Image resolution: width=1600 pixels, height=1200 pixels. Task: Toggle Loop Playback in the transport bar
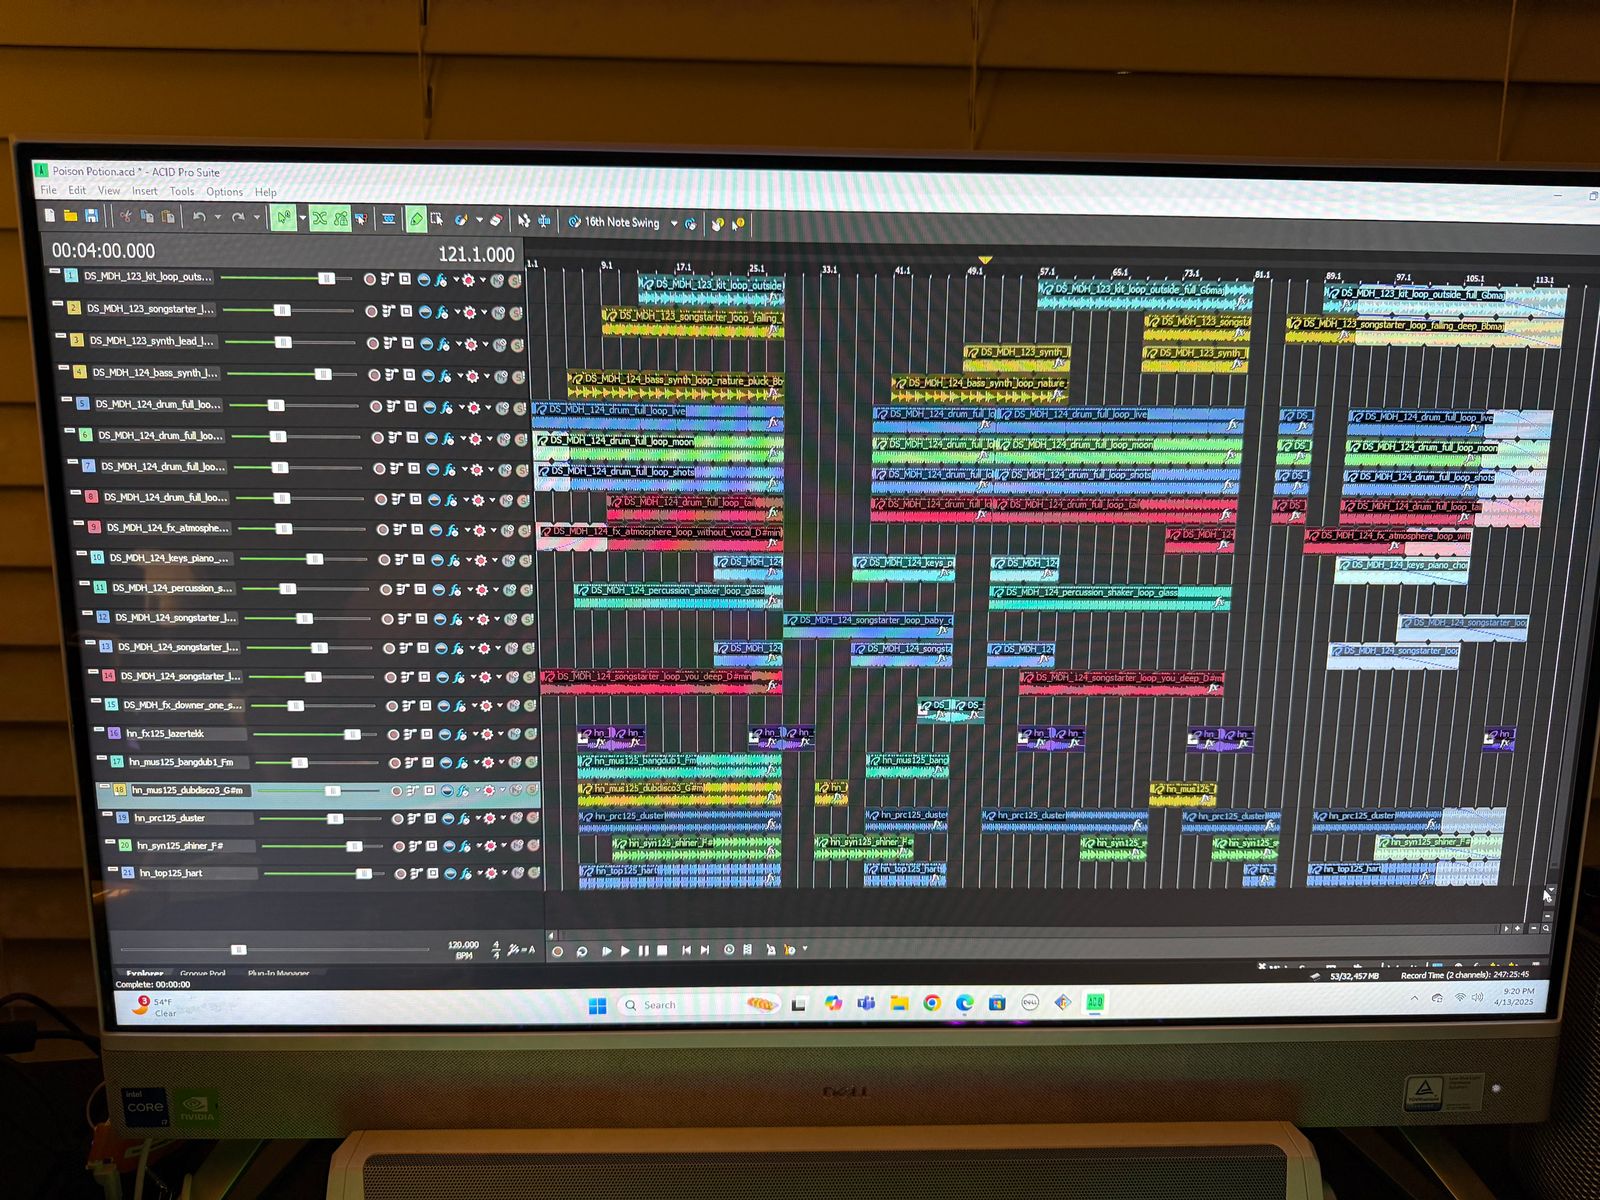(x=581, y=950)
